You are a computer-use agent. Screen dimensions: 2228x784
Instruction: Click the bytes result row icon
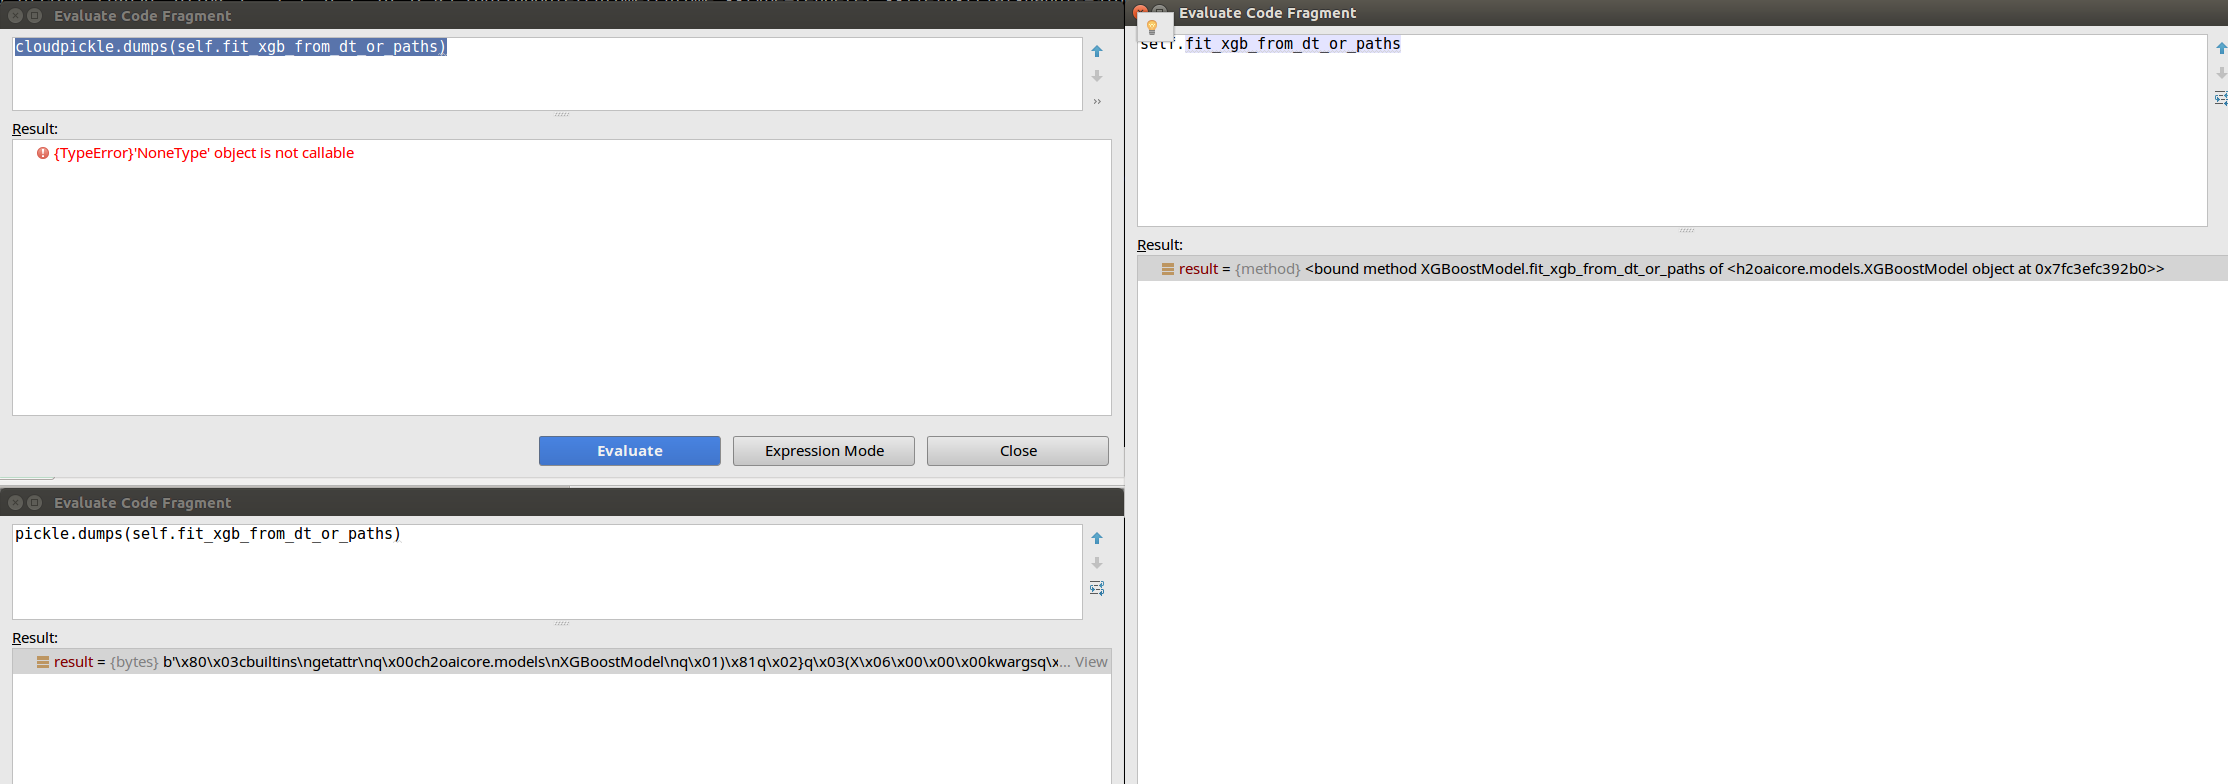pos(43,662)
